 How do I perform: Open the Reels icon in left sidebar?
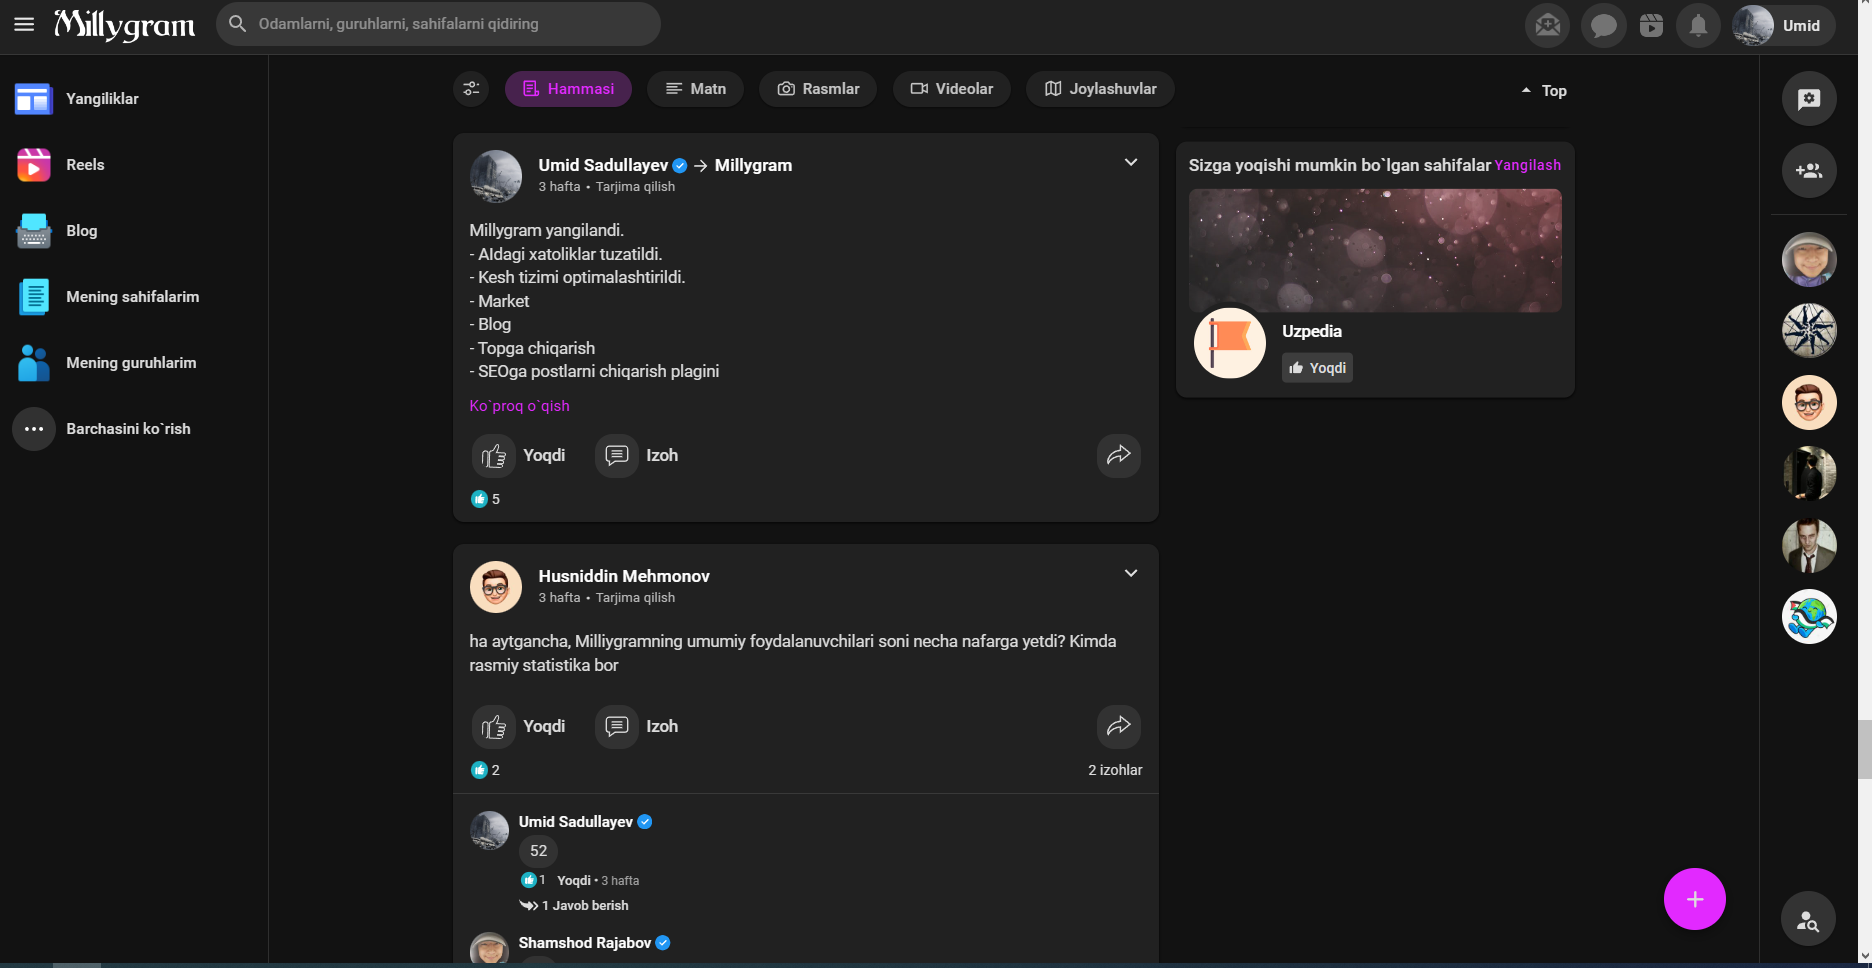(x=34, y=165)
